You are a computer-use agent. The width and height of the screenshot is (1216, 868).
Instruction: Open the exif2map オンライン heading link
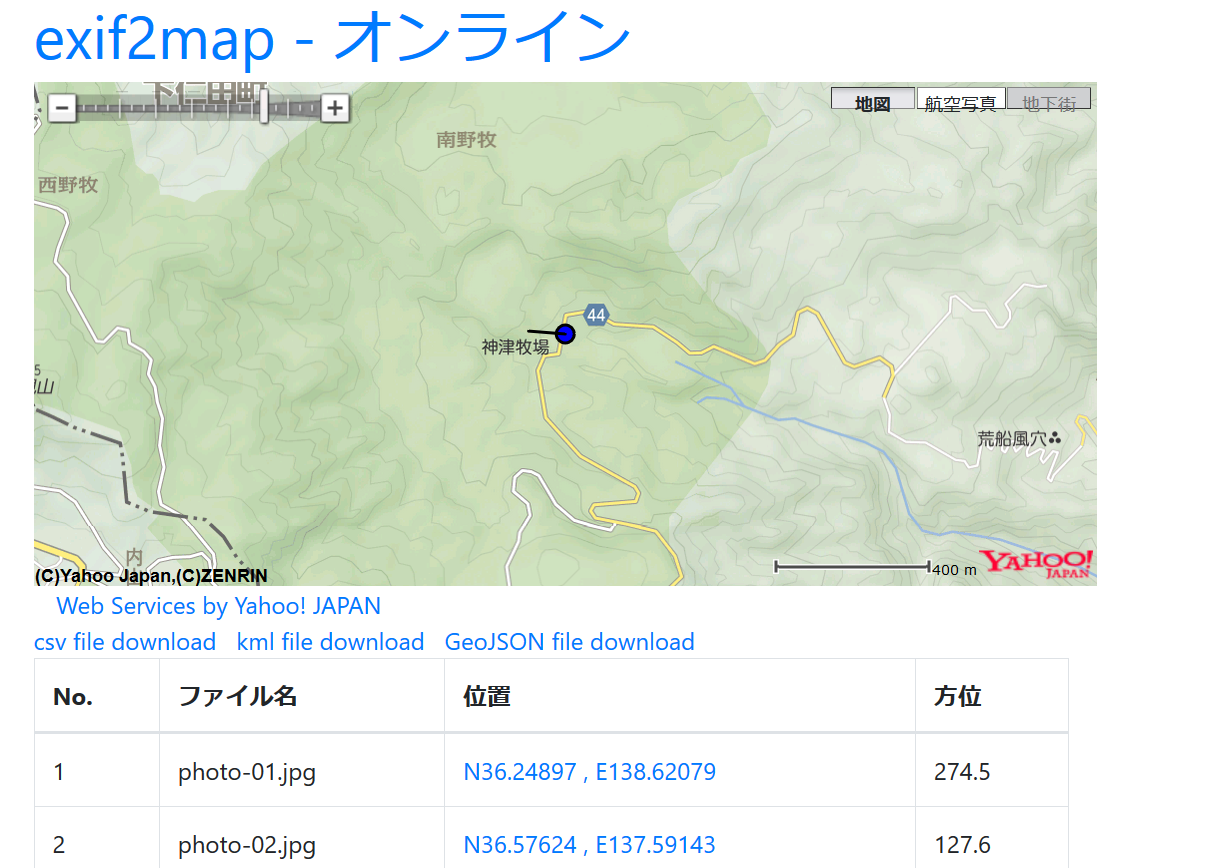coord(330,37)
